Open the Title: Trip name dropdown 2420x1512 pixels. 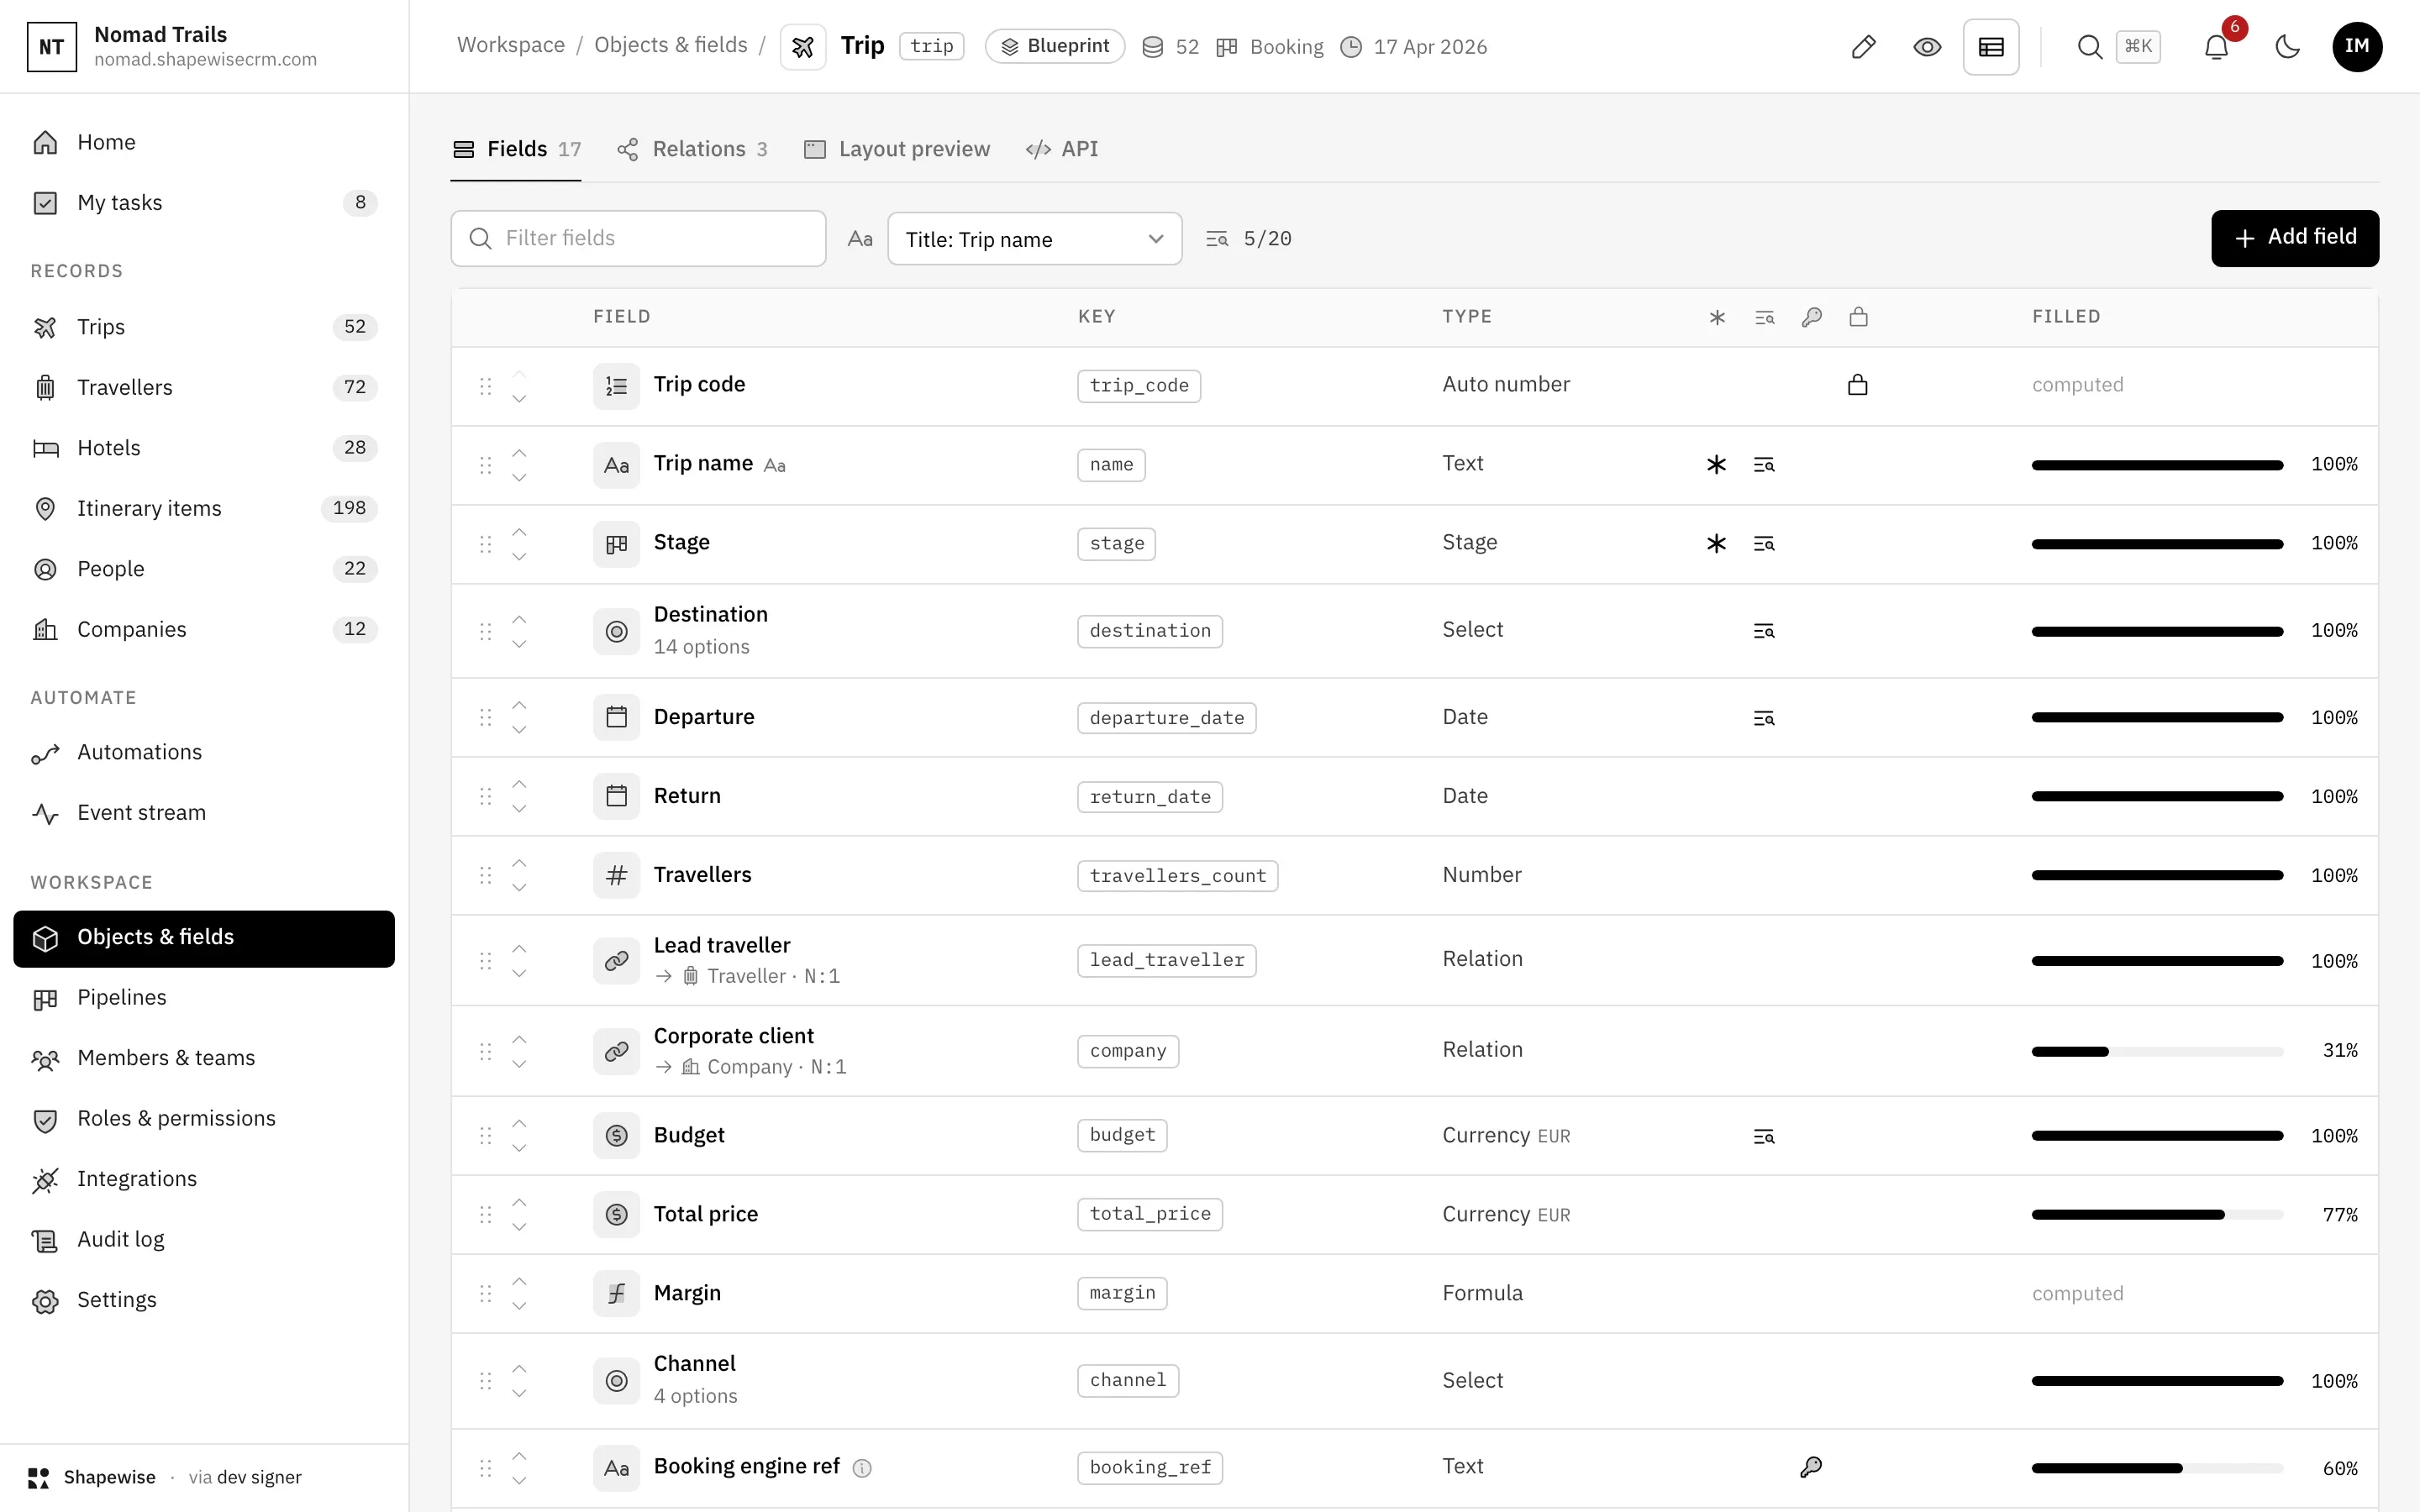(1035, 239)
